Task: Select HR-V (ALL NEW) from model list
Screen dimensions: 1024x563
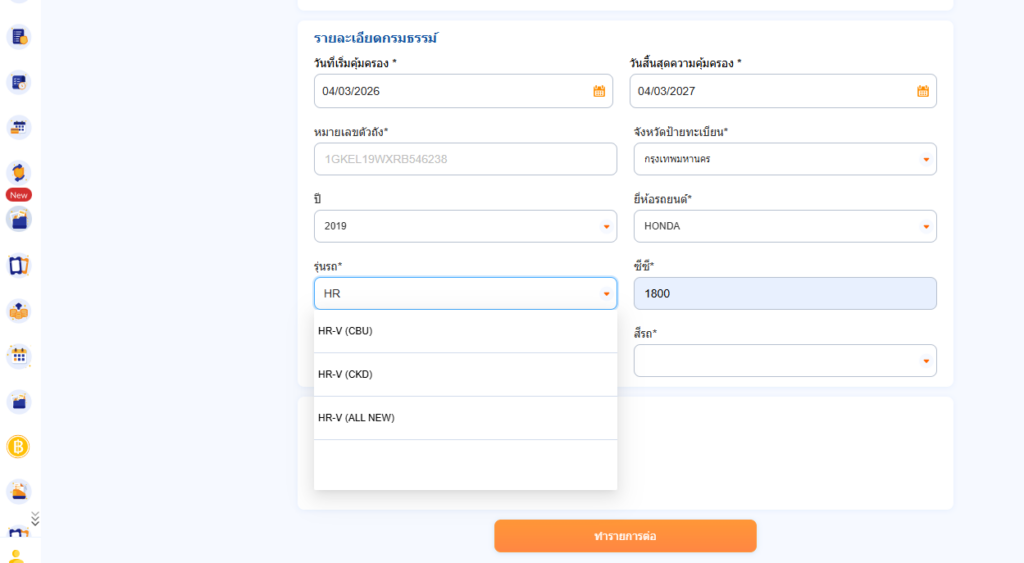Action: 465,417
